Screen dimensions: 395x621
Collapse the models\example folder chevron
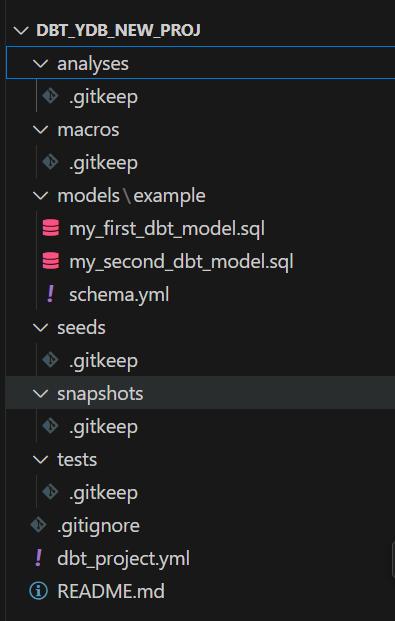[x=41, y=196]
